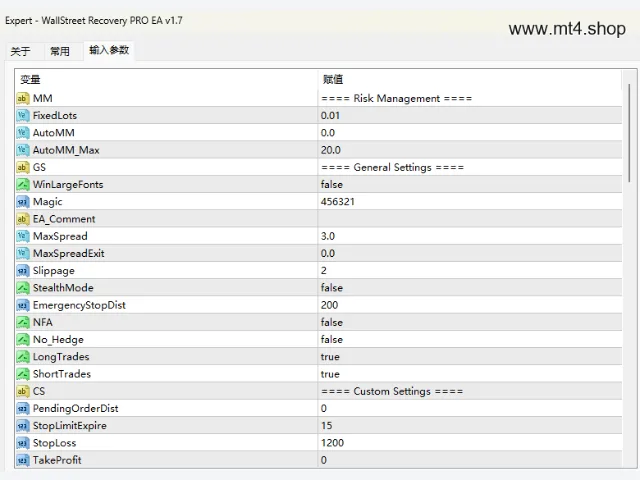This screenshot has height=480, width=640.
Task: Click the PendingOrderDist value 0
Action: [x=324, y=409]
